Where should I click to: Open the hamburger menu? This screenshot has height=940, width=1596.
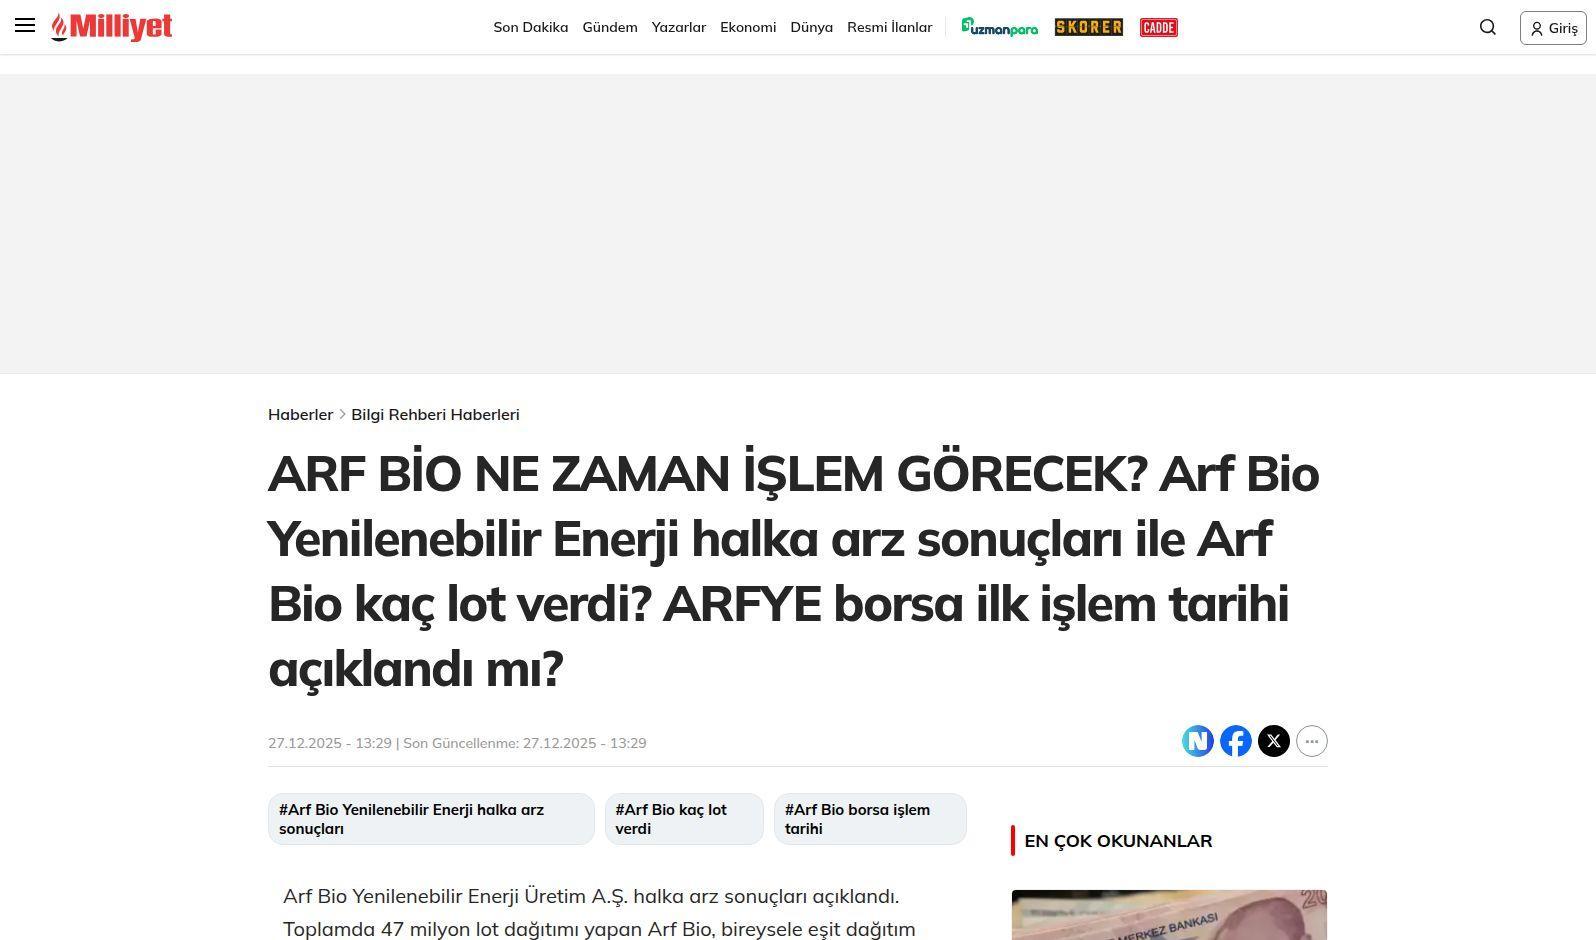(x=25, y=26)
